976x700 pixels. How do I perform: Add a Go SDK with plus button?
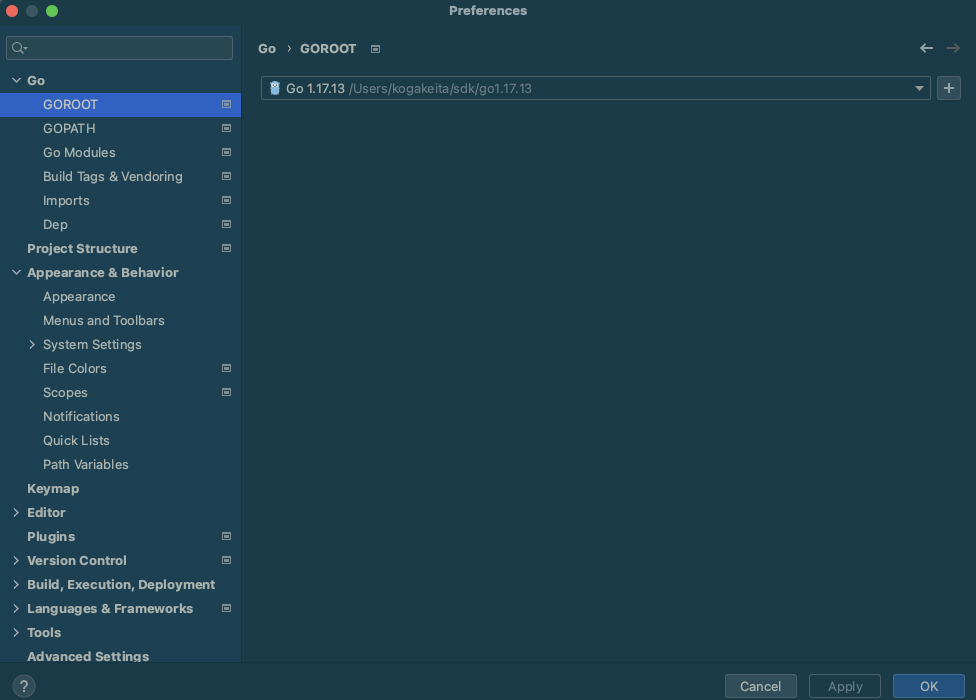point(949,88)
